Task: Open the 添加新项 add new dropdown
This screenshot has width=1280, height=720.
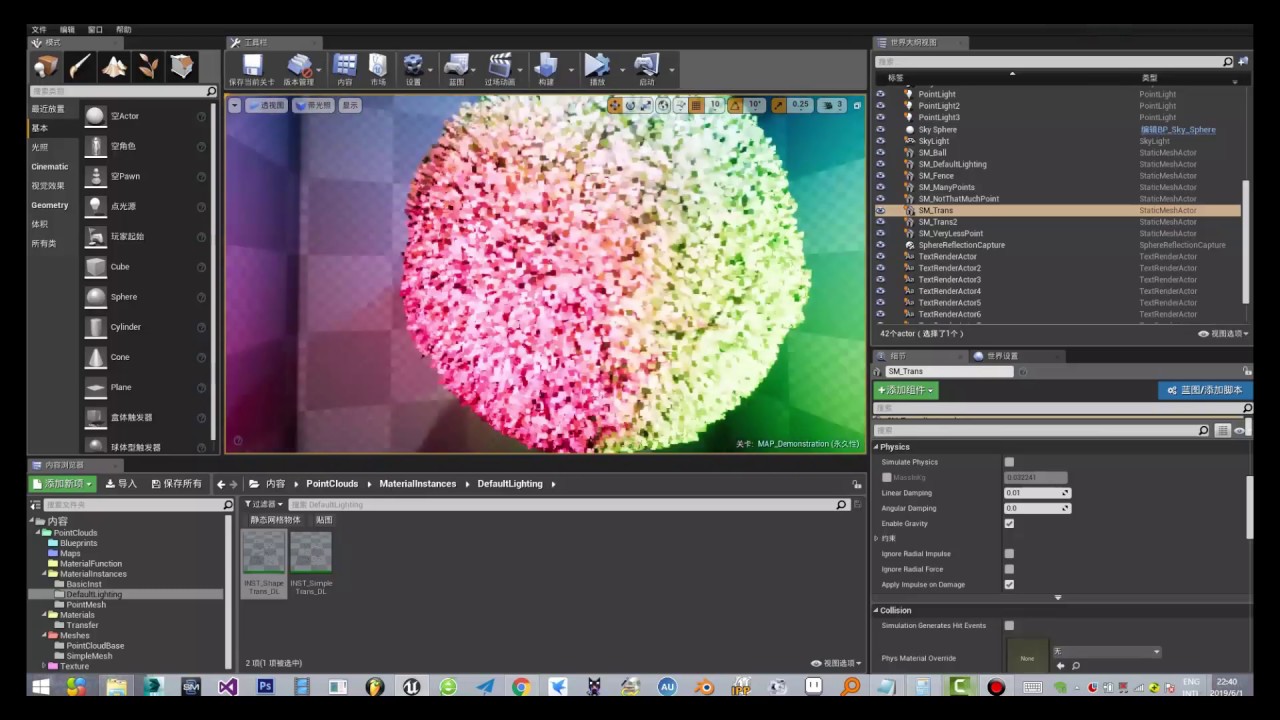Action: (x=62, y=483)
